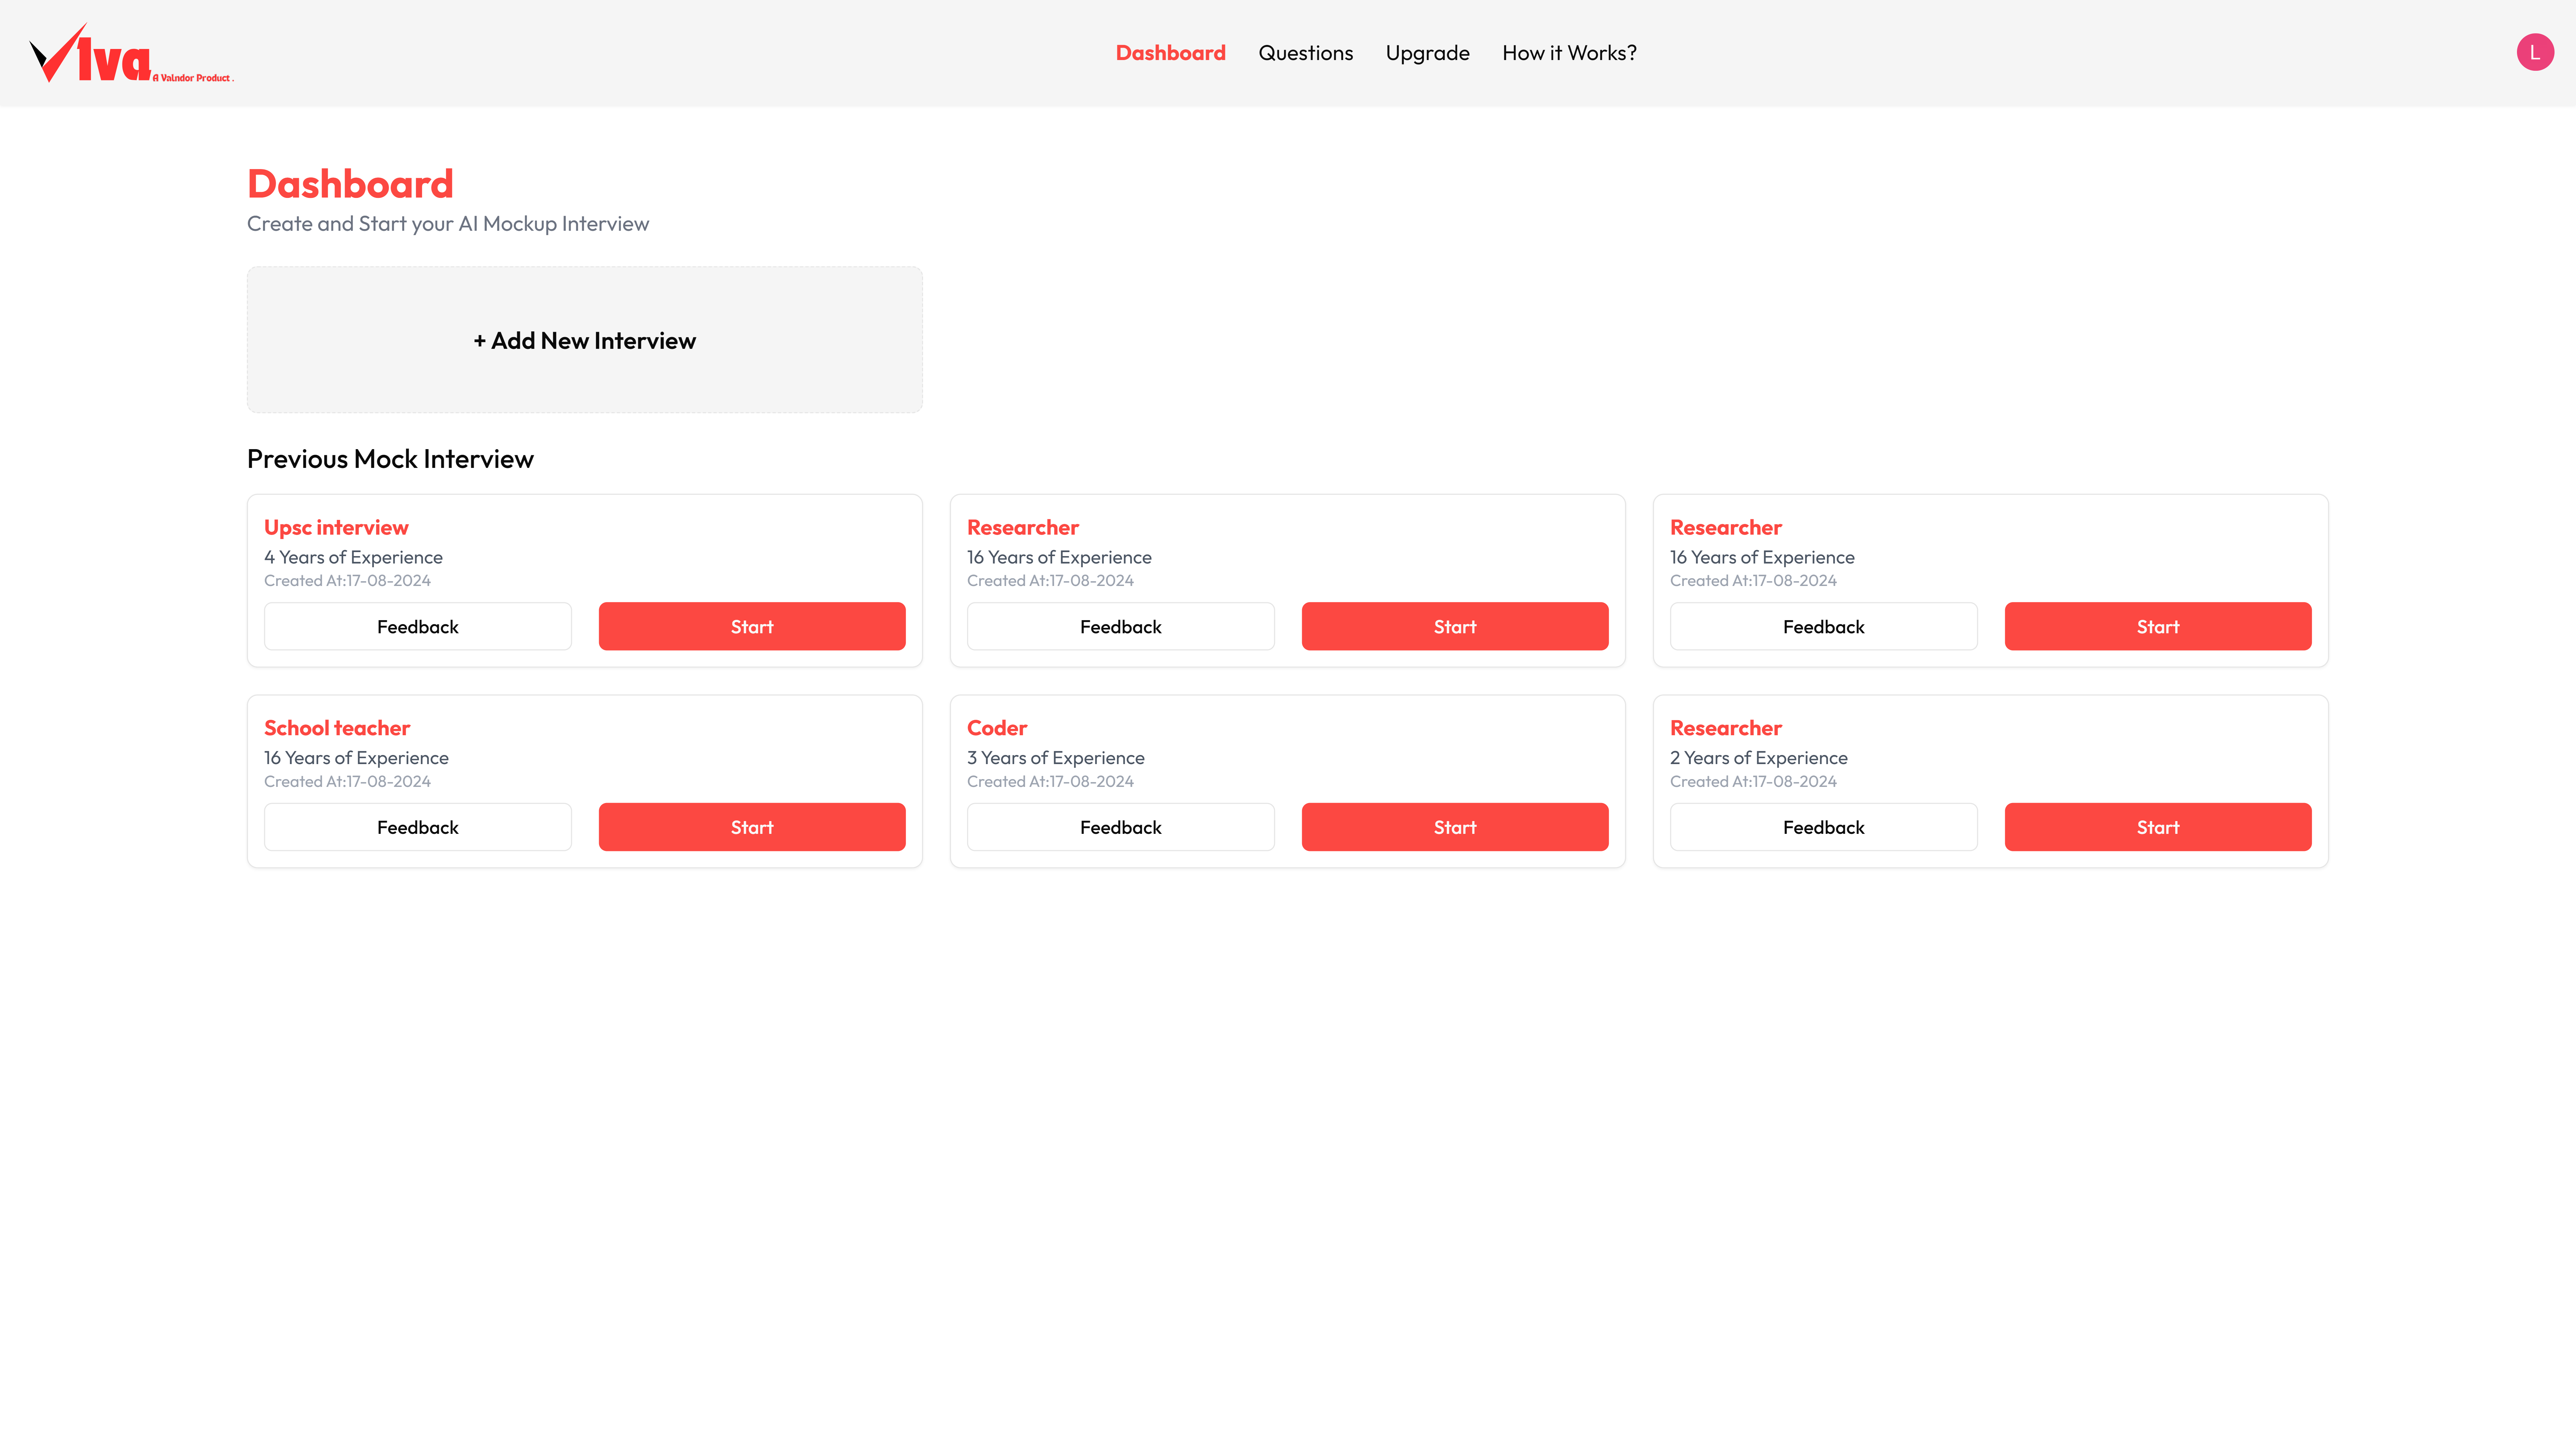Click the School teacher title
Viewport: 2576px width, 1449px height.
pos(337,728)
